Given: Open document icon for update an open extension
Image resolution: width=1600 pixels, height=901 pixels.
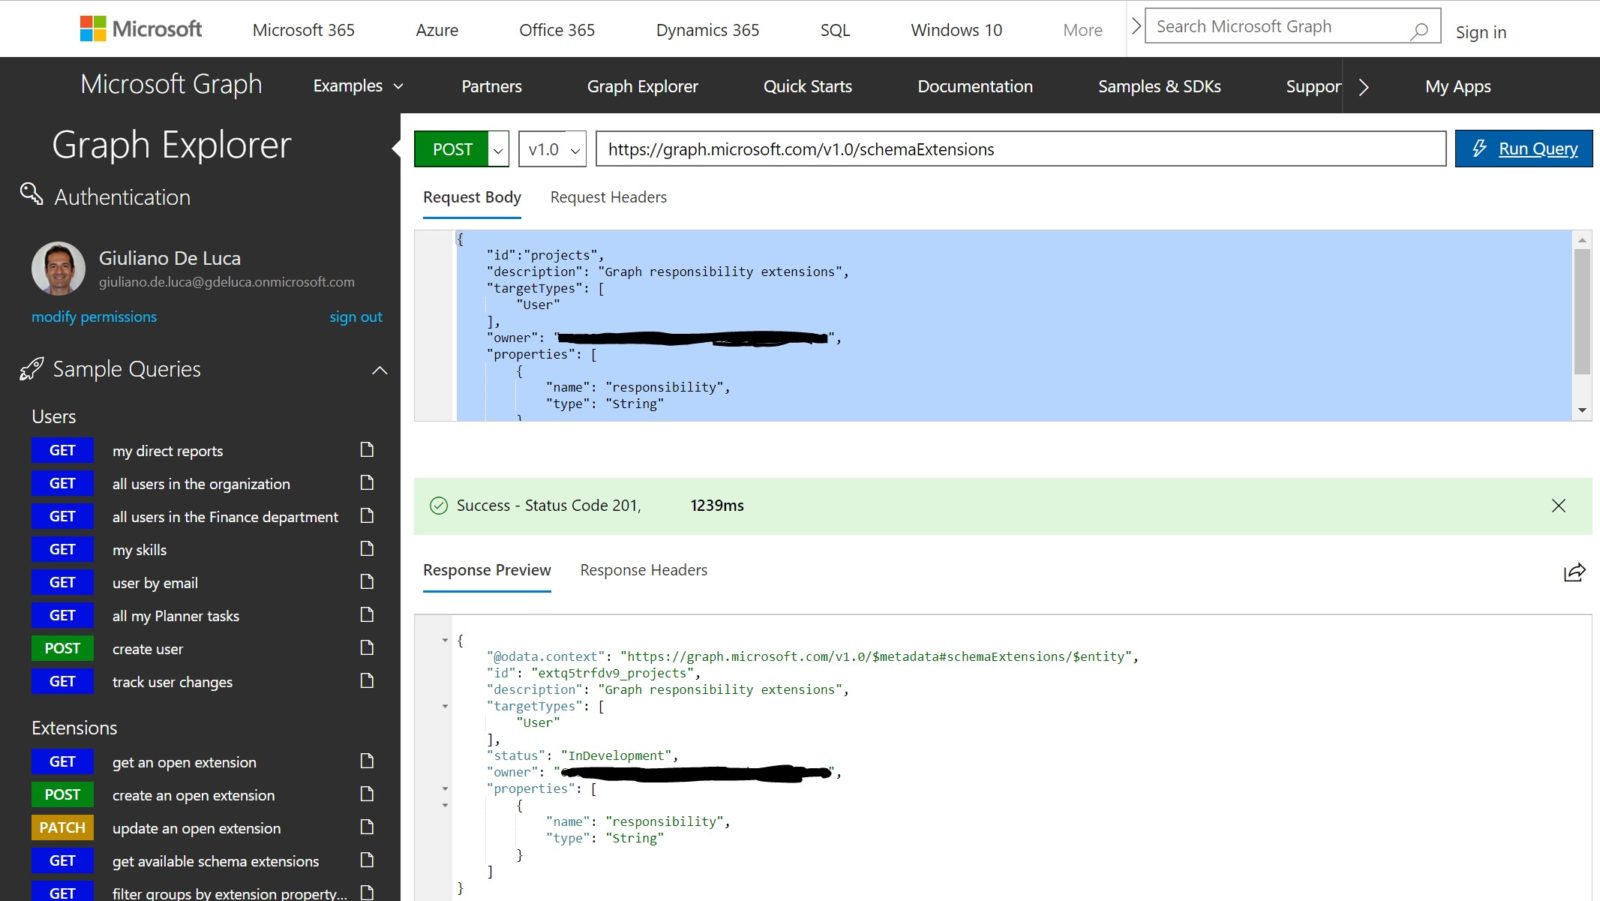Looking at the screenshot, I should [367, 827].
